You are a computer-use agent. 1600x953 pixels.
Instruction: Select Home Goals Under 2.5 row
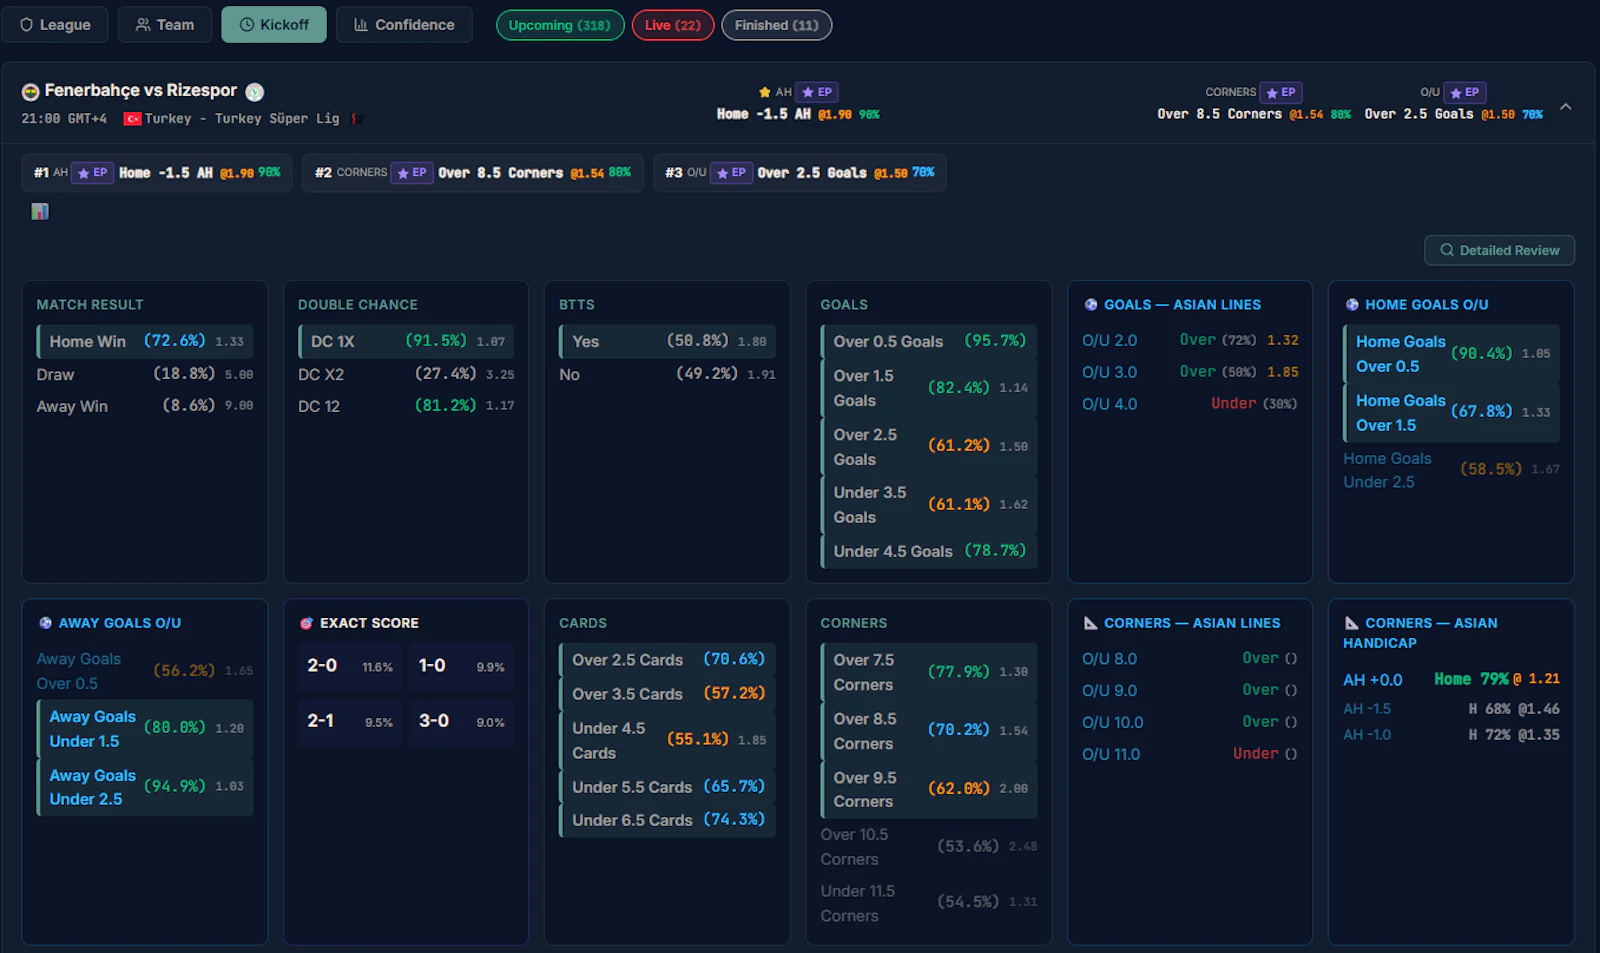click(1451, 470)
